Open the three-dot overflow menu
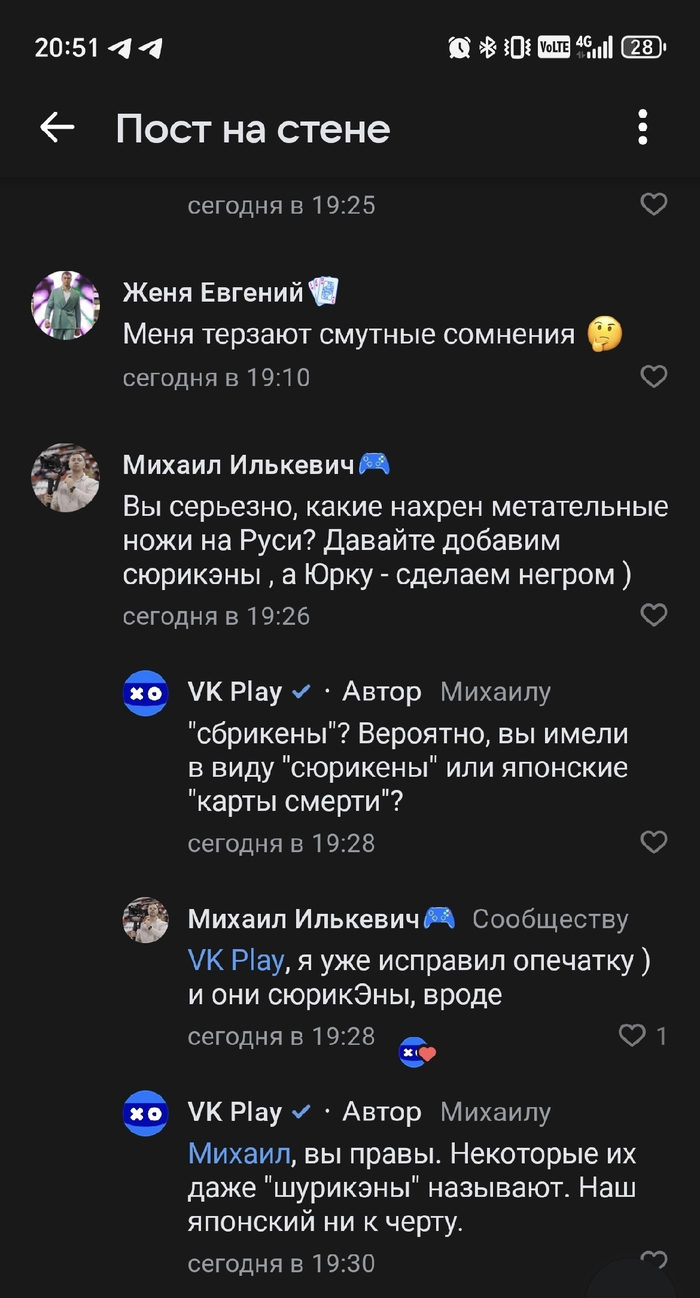 coord(643,128)
